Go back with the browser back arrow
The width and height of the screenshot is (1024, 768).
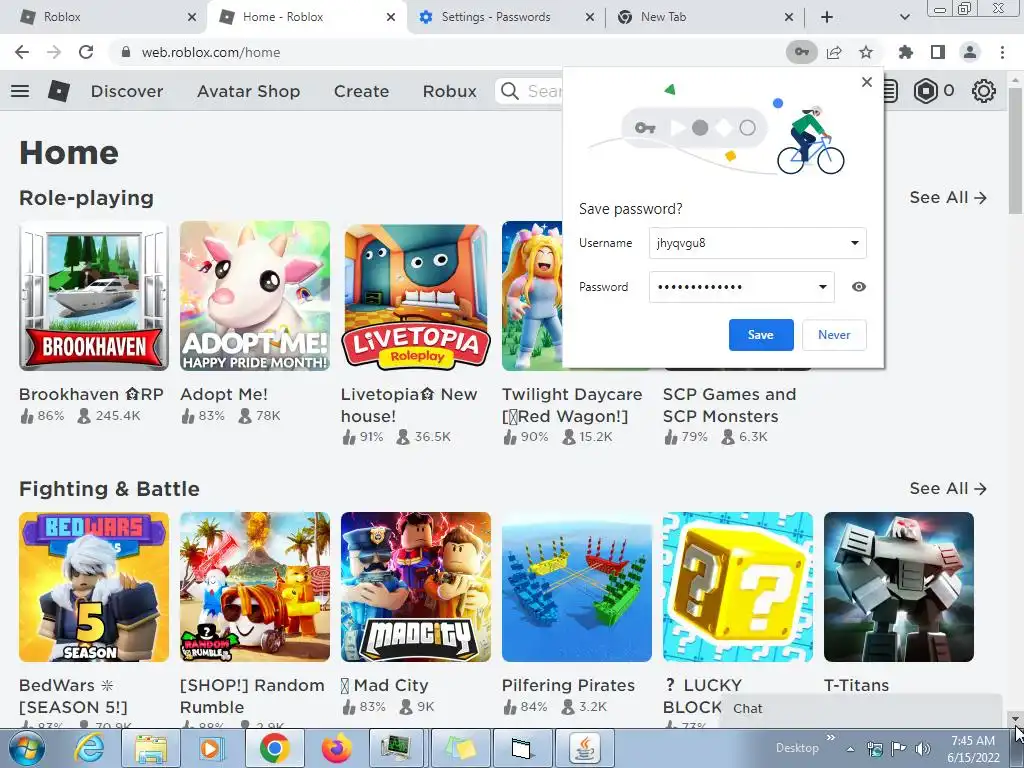coord(22,52)
